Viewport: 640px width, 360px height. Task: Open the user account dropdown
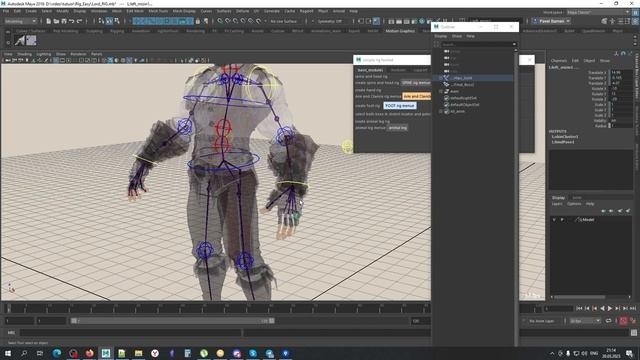coord(551,21)
